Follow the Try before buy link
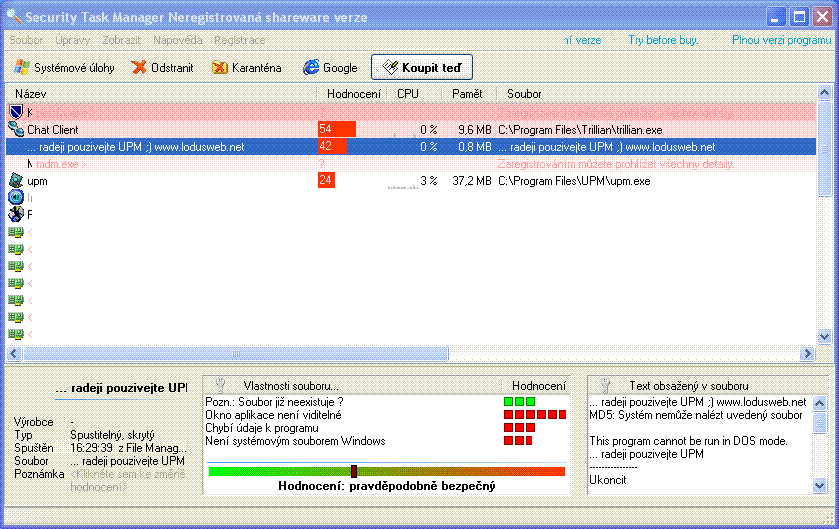Screen dimensions: 839x529 663,40
